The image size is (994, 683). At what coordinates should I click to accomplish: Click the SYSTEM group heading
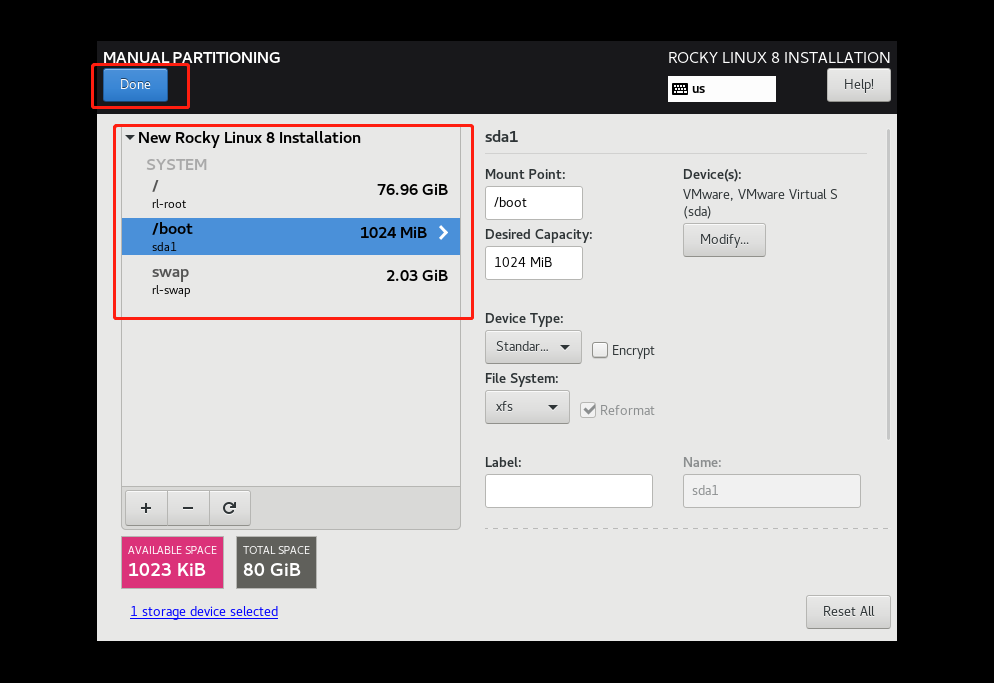177,165
